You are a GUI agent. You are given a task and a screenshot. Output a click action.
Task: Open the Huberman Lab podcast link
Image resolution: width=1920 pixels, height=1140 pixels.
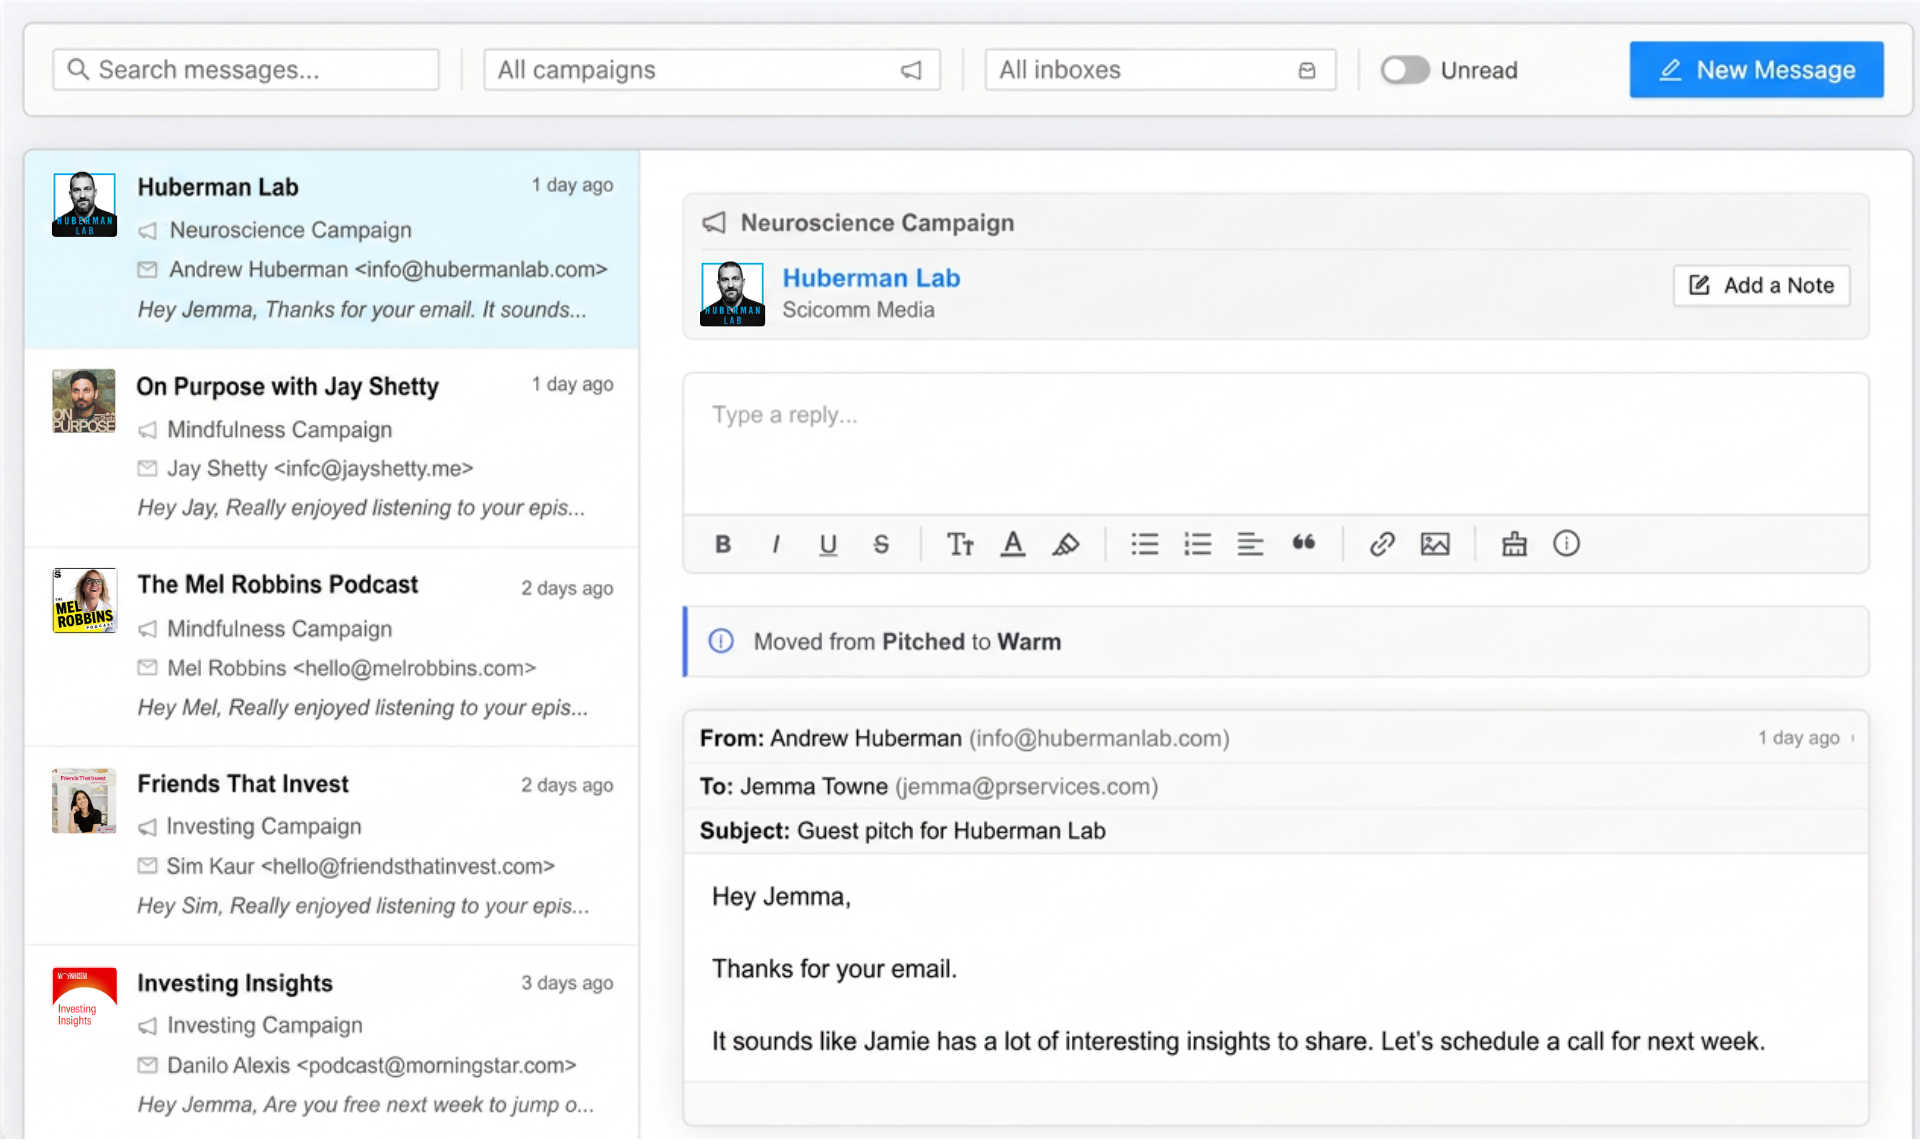(871, 278)
